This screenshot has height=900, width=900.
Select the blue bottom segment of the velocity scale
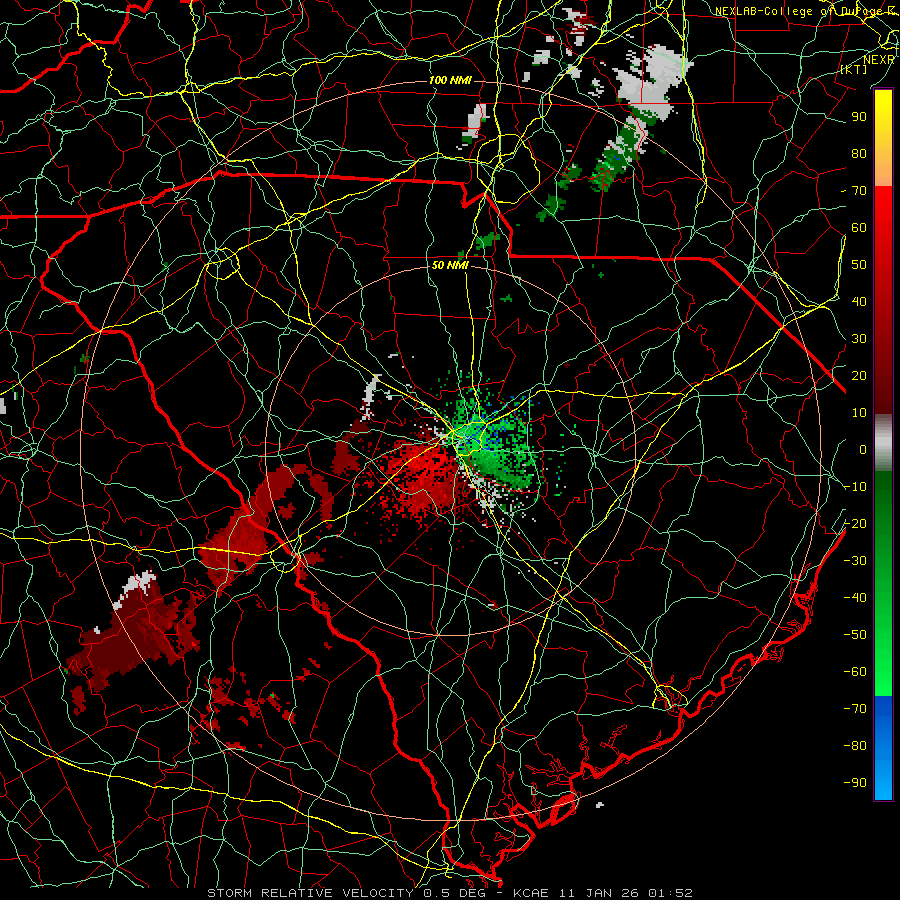pos(883,747)
